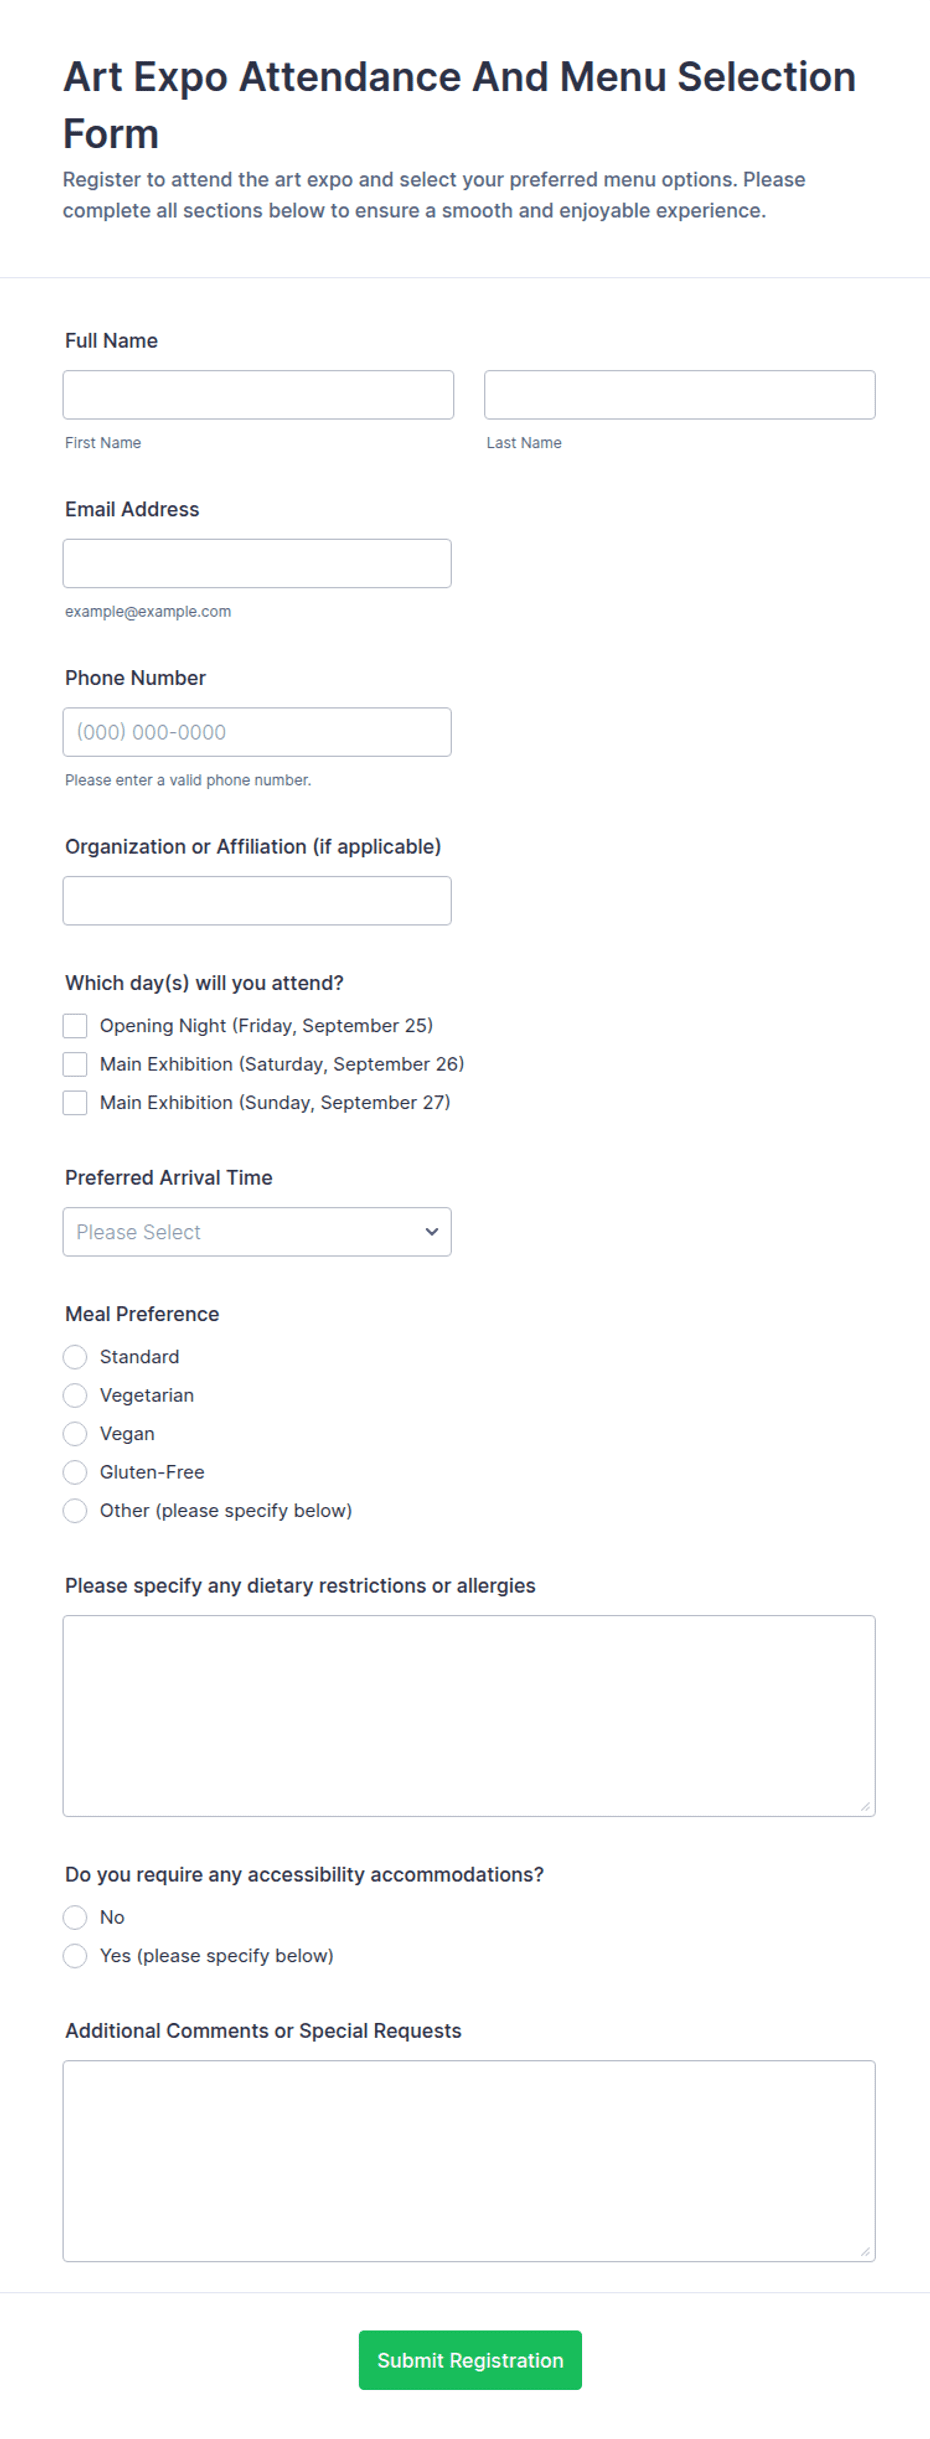Click the Organization or Affiliation field
Image resolution: width=930 pixels, height=2439 pixels.
pyautogui.click(x=257, y=901)
